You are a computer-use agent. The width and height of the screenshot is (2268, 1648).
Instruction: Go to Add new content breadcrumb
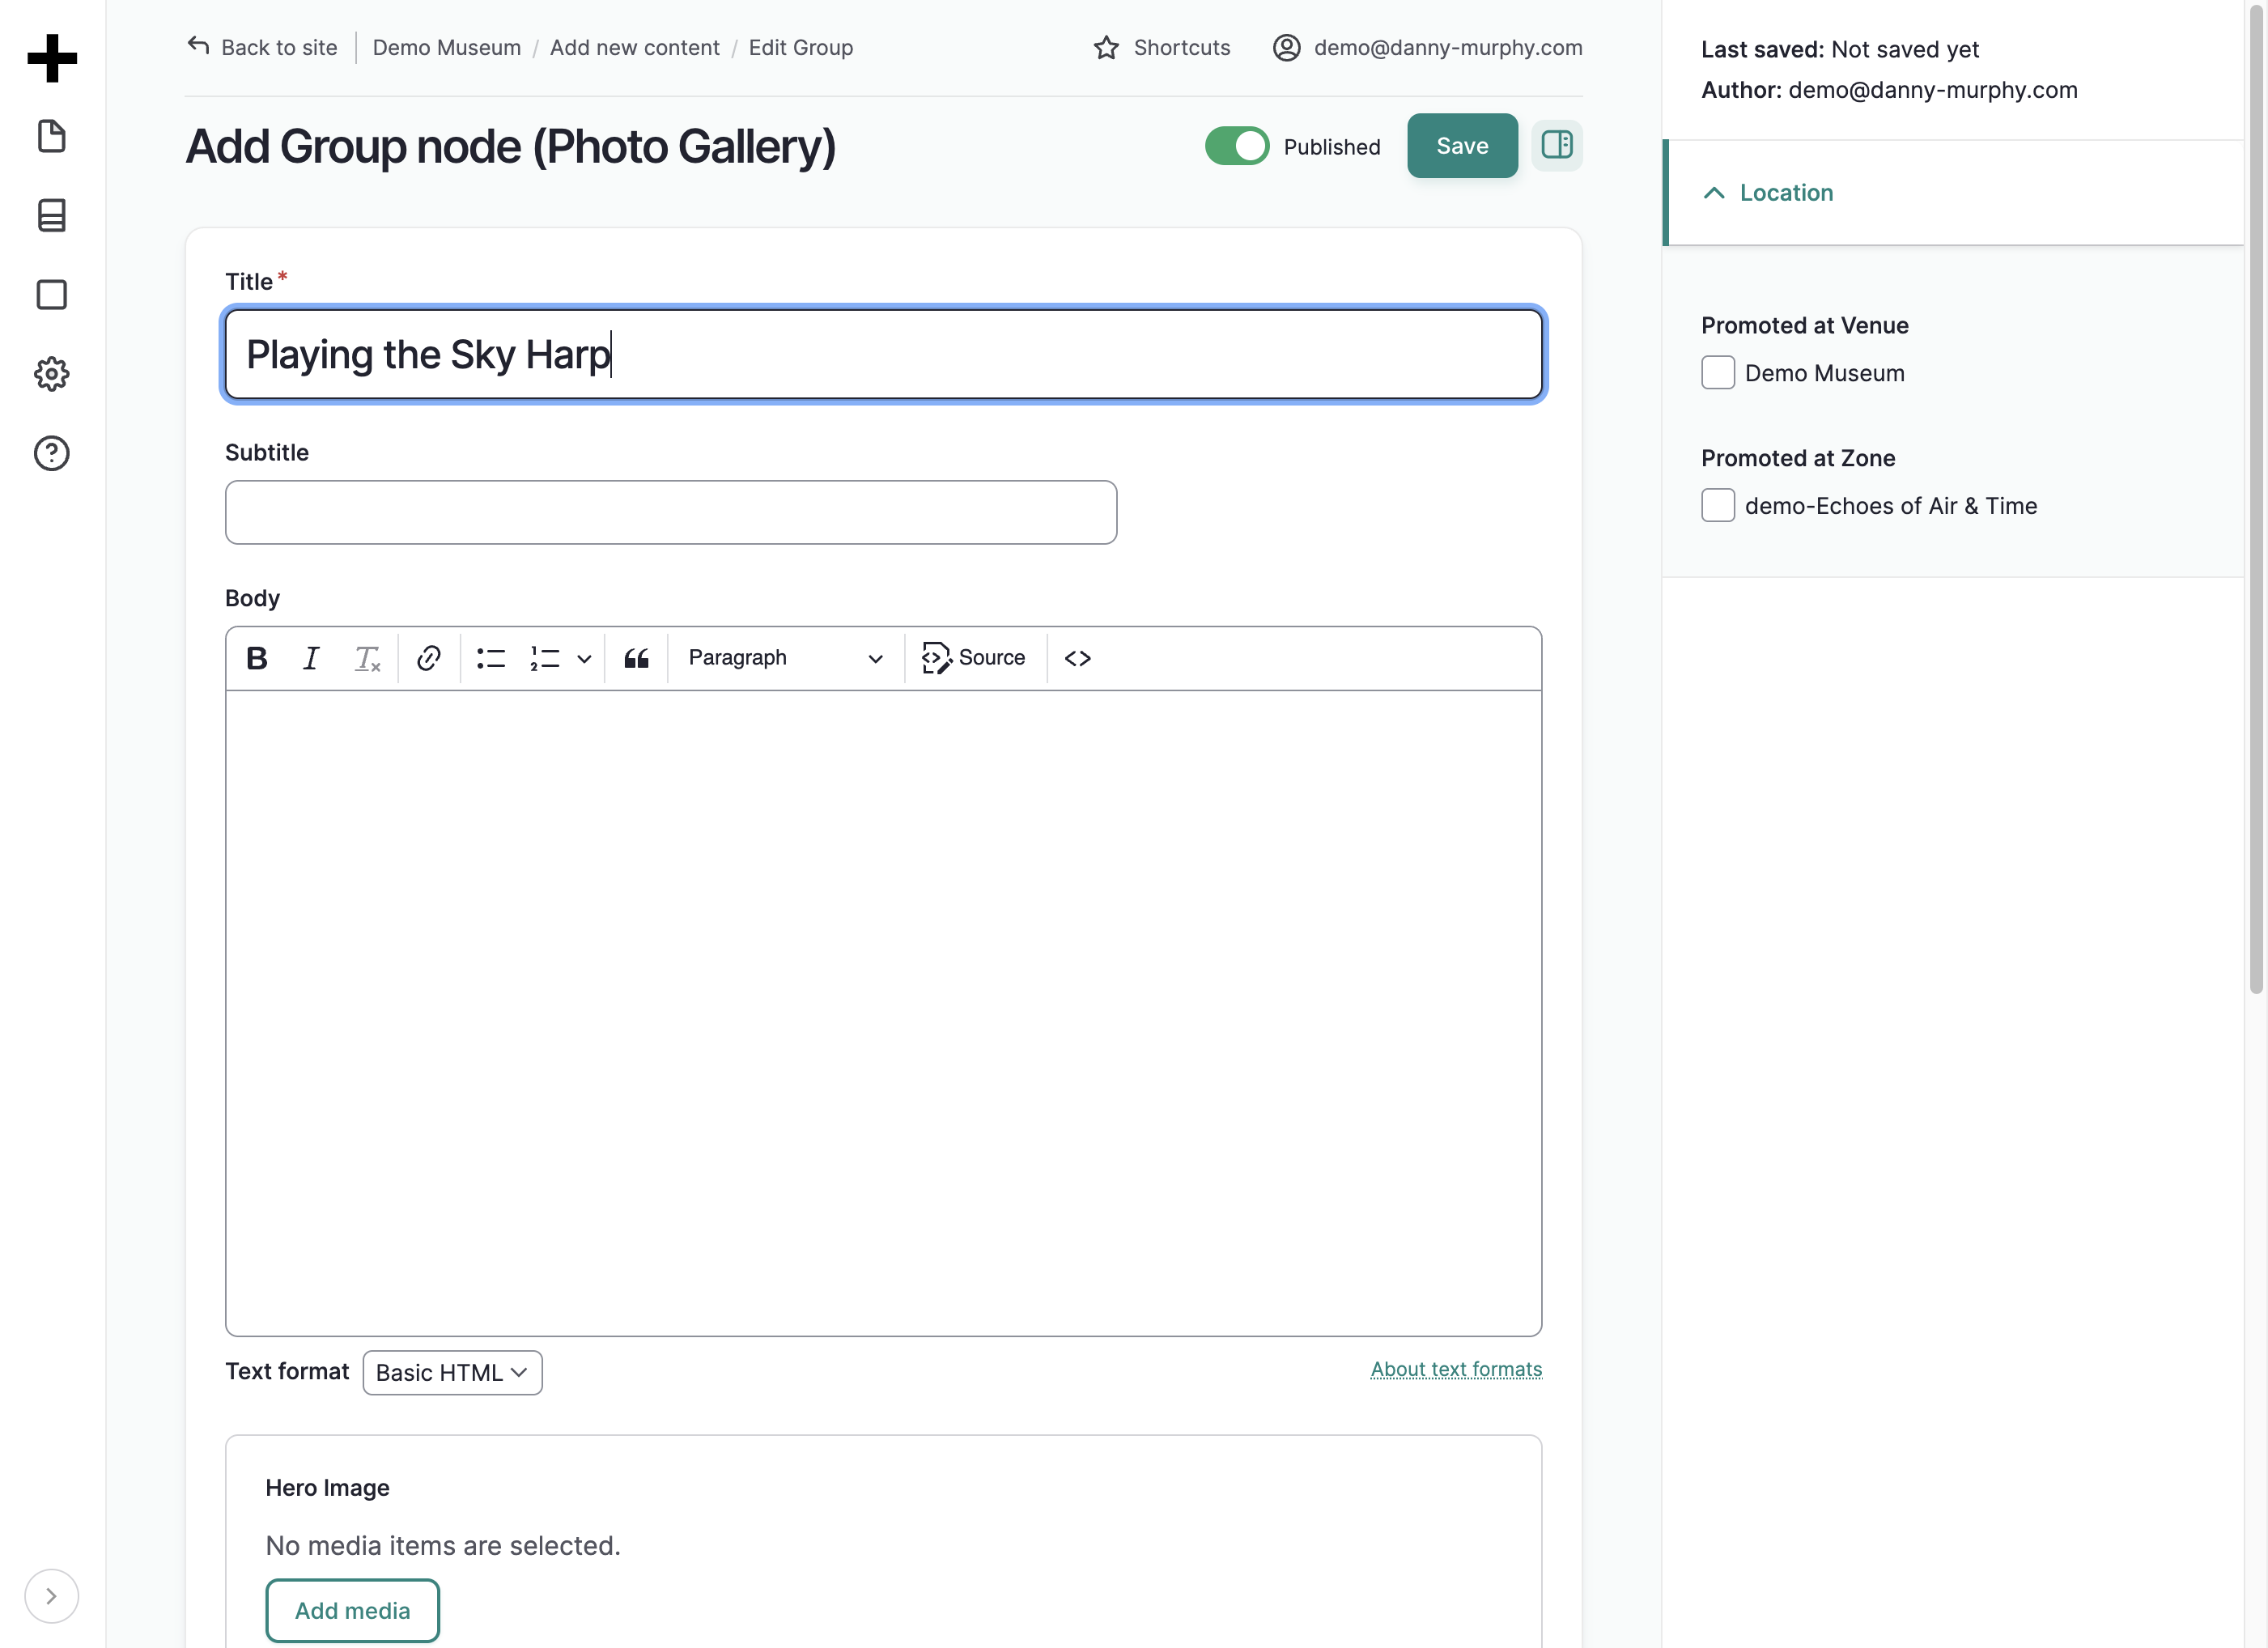[x=634, y=48]
